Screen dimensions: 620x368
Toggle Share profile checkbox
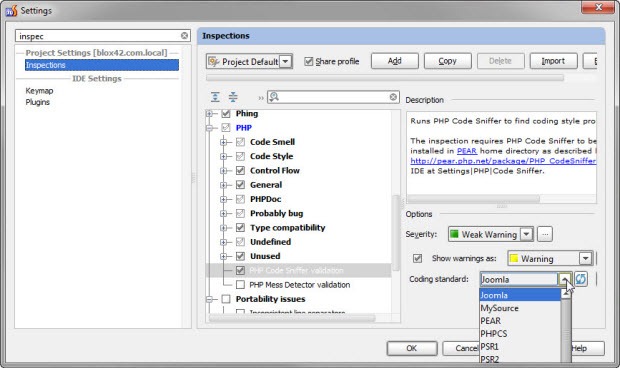pyautogui.click(x=309, y=61)
